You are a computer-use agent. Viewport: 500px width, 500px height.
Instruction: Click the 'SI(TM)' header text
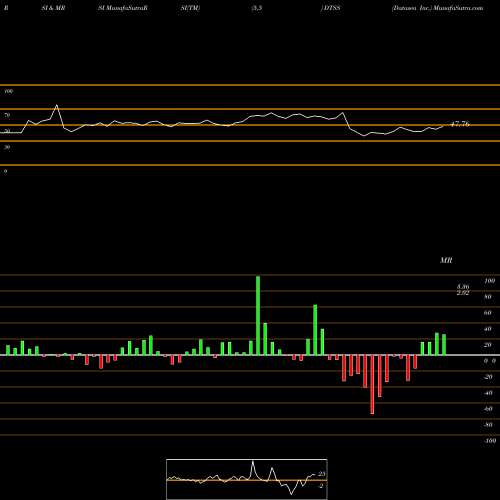click(x=190, y=8)
